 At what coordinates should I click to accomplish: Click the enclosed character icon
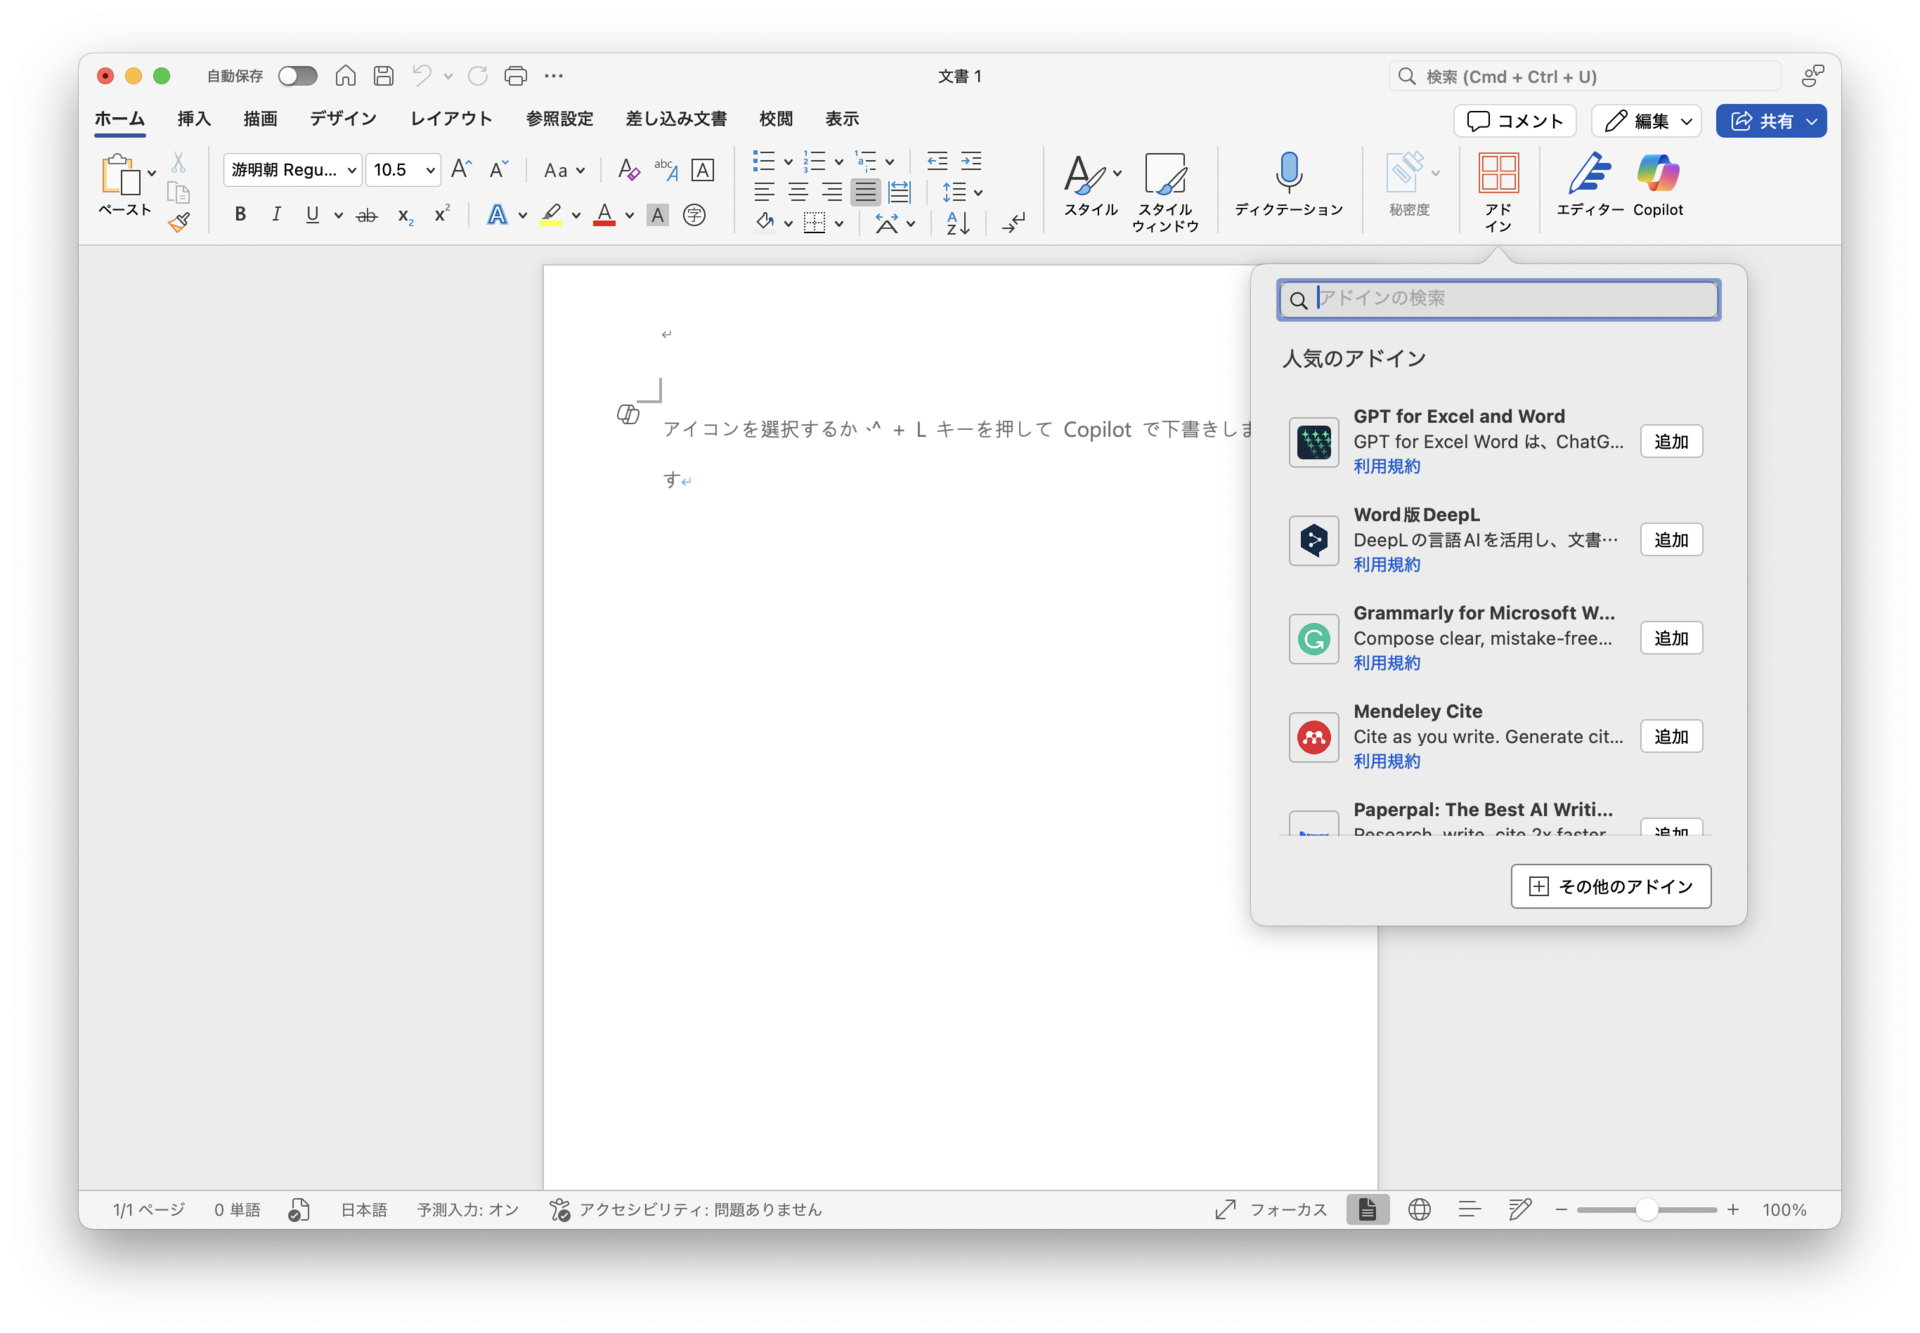tap(694, 215)
